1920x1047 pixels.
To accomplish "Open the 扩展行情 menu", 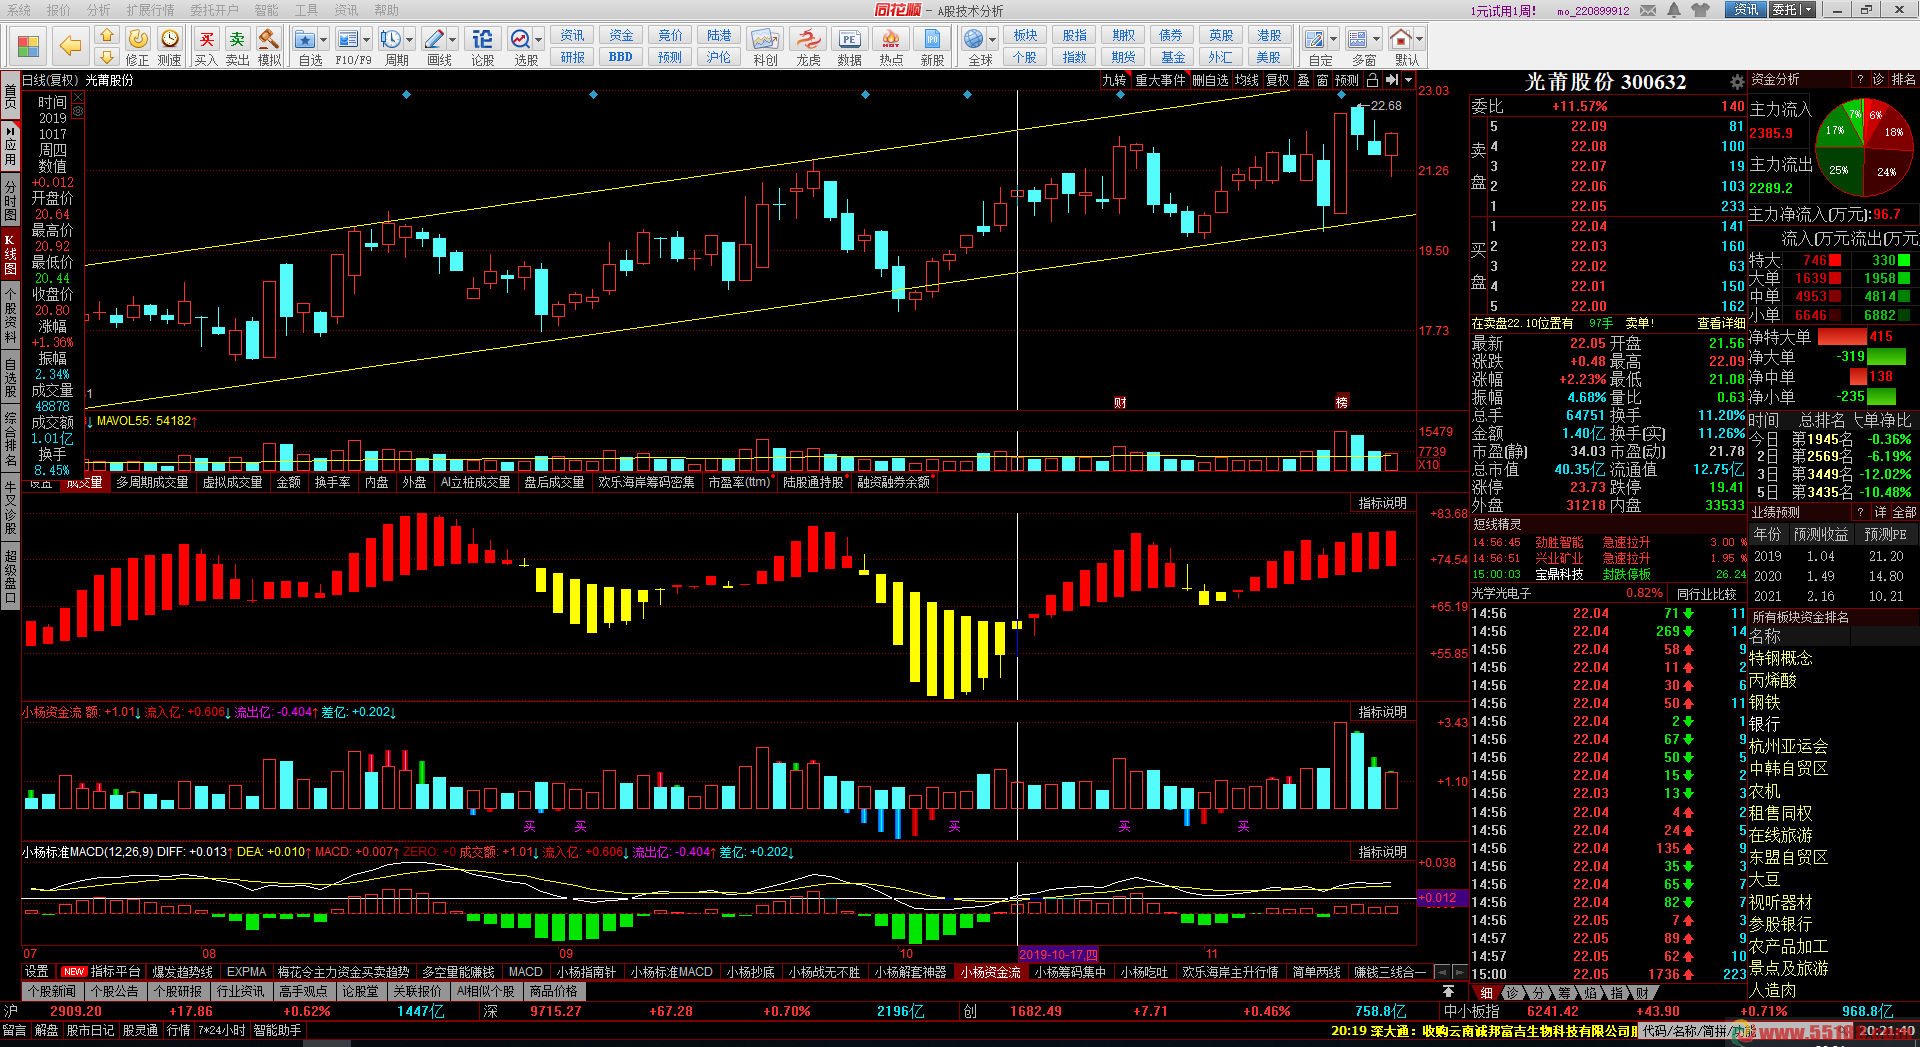I will (150, 10).
